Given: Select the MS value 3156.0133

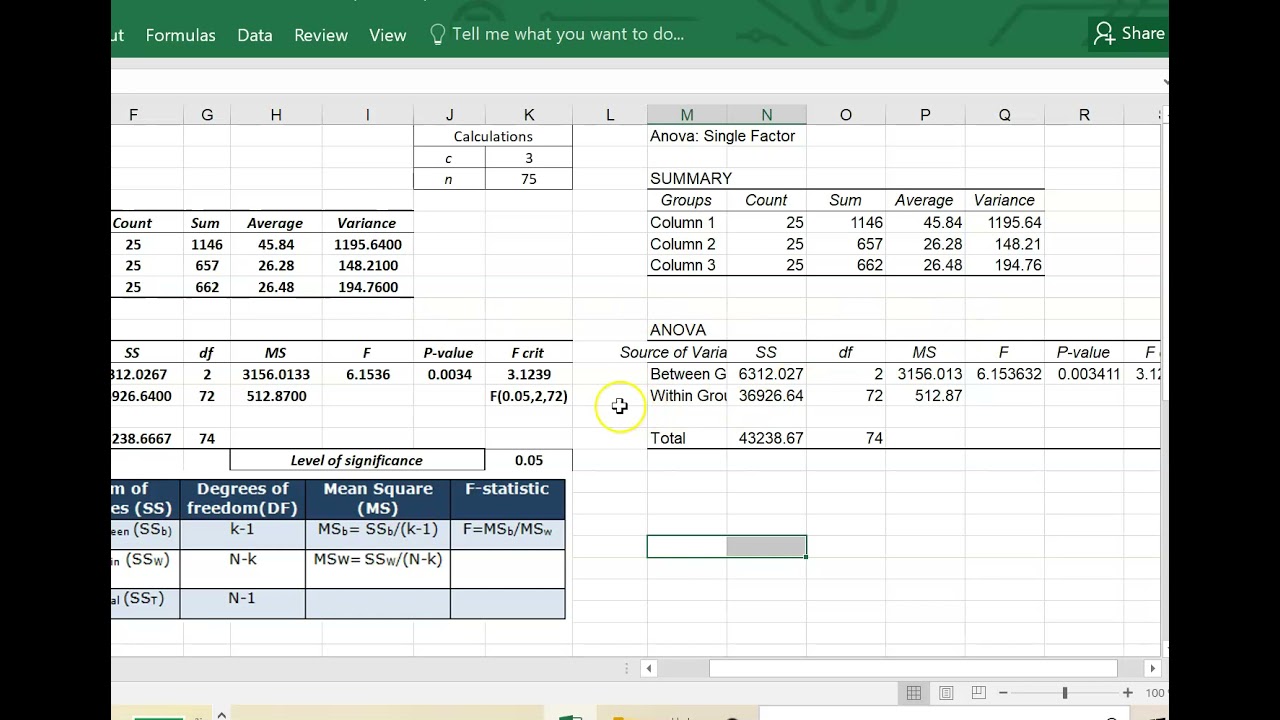Looking at the screenshot, I should [x=276, y=374].
